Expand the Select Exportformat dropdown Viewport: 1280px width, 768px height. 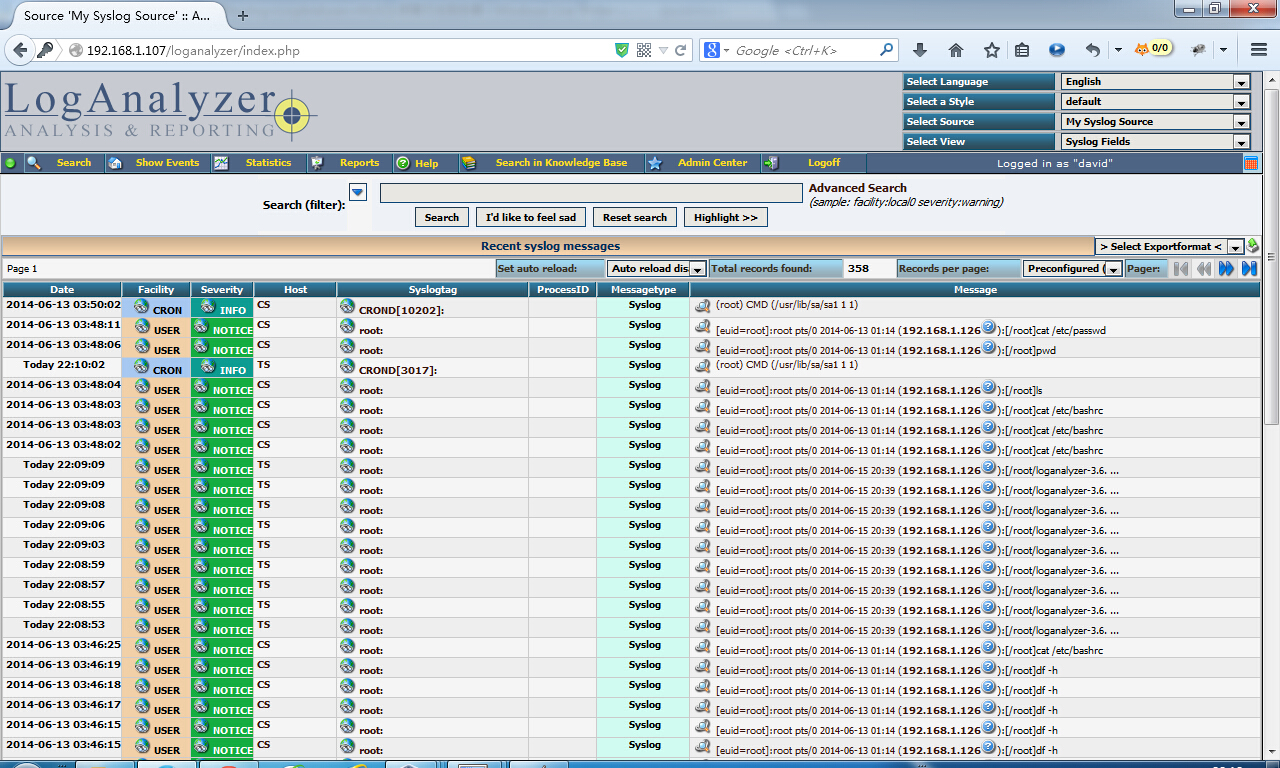pyautogui.click(x=1235, y=245)
